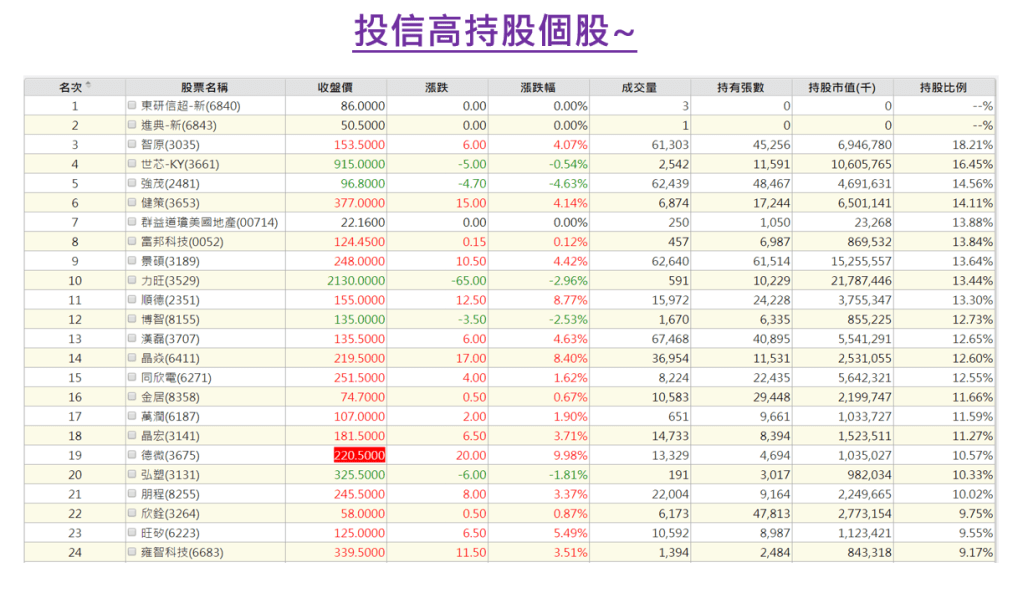1023x593 pixels.
Task: Click the red highlighted 220.5000 price cell
Action: tap(359, 456)
